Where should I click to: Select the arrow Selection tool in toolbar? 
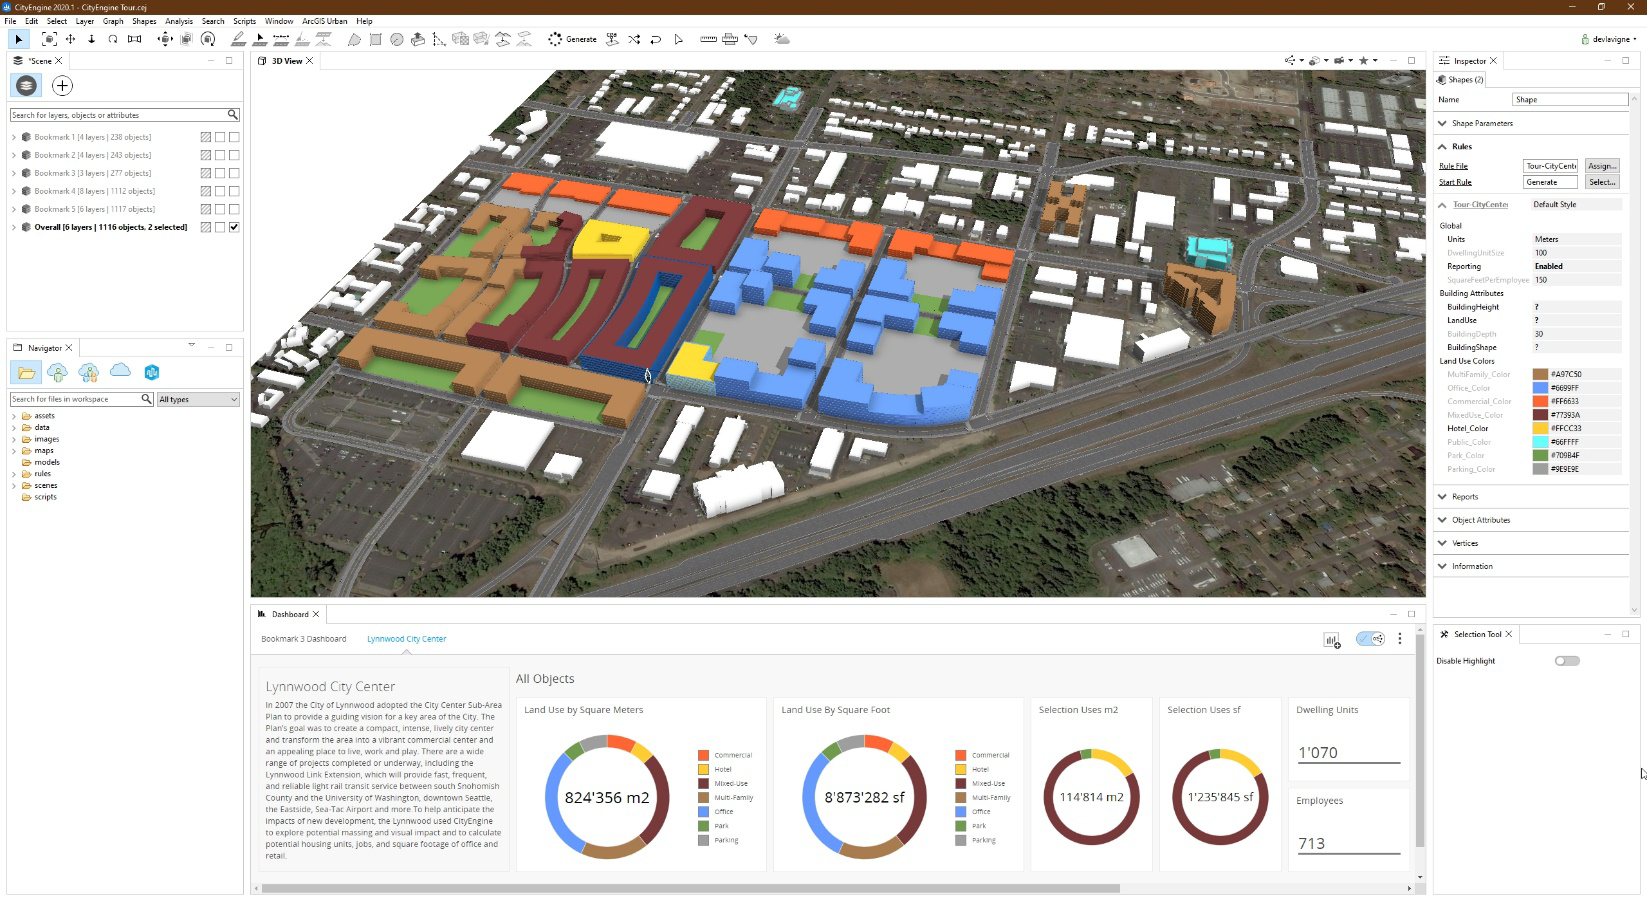pyautogui.click(x=18, y=39)
